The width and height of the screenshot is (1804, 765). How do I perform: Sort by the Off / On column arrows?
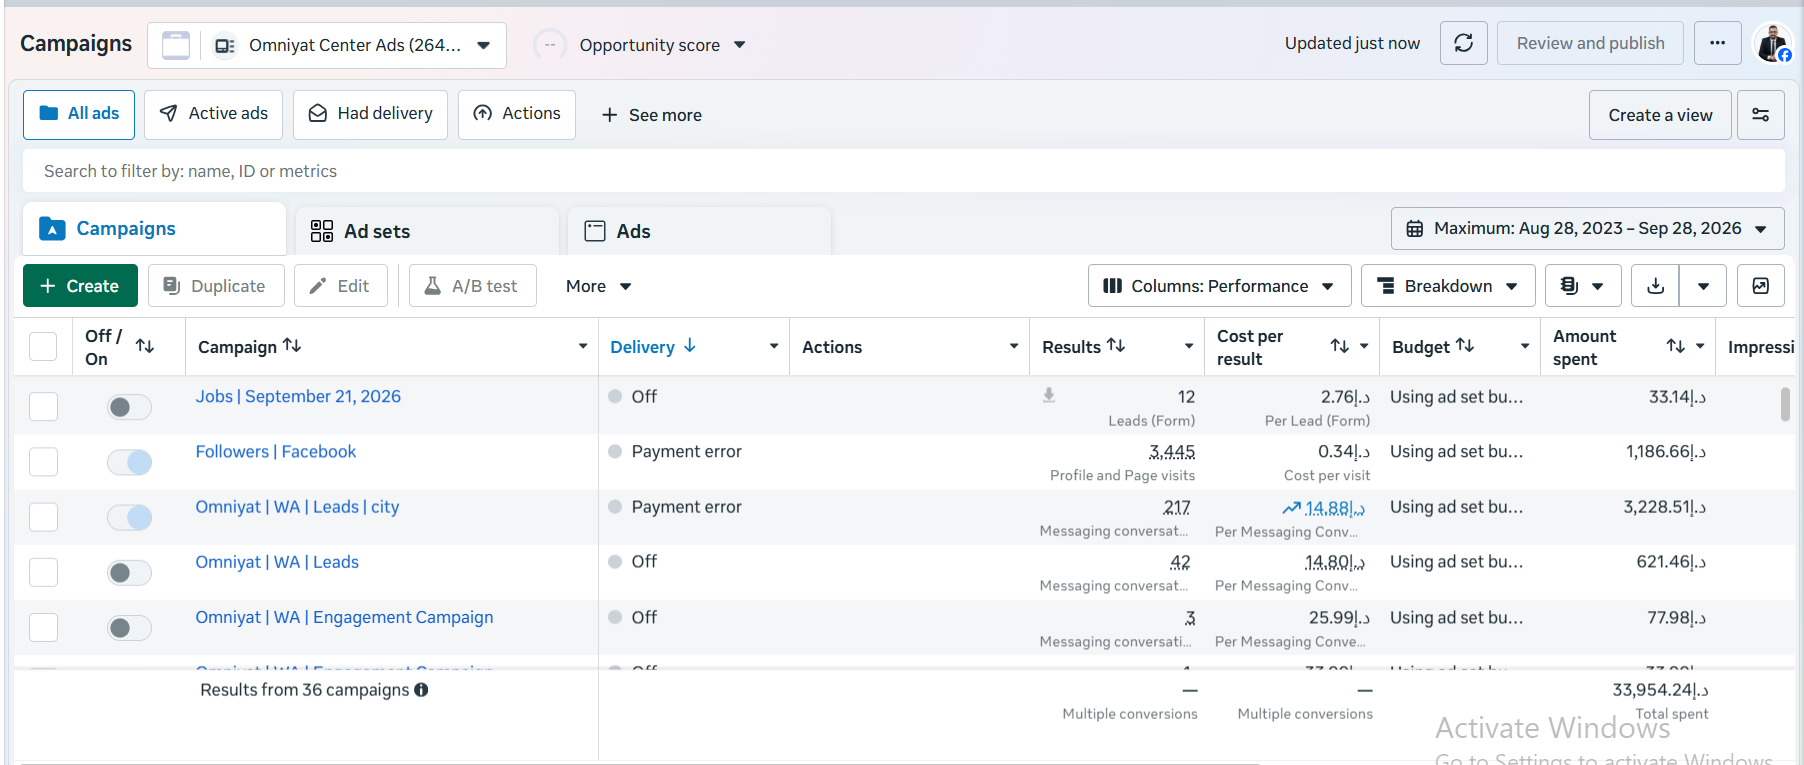point(145,346)
